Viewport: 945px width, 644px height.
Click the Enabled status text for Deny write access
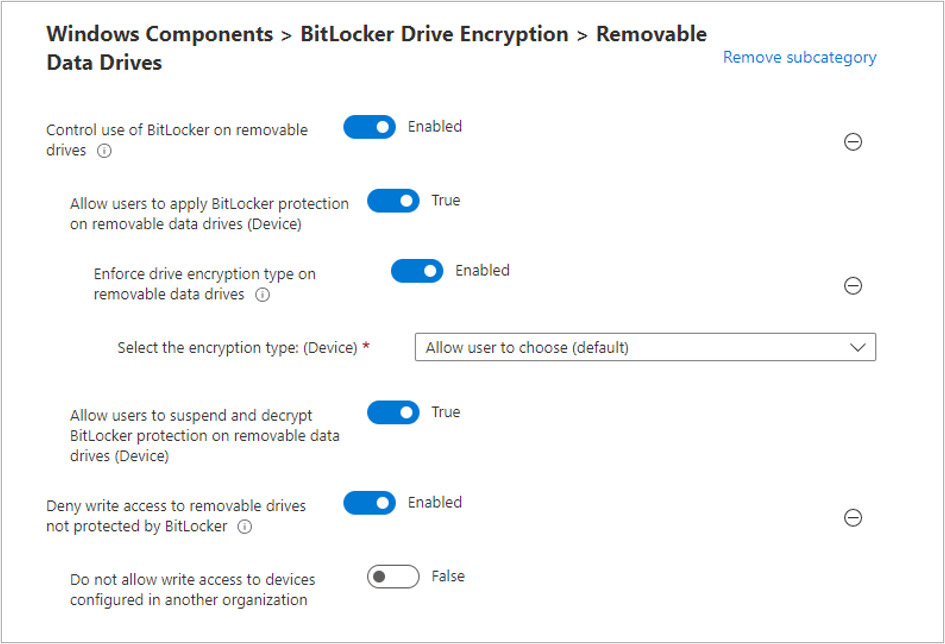pos(435,502)
